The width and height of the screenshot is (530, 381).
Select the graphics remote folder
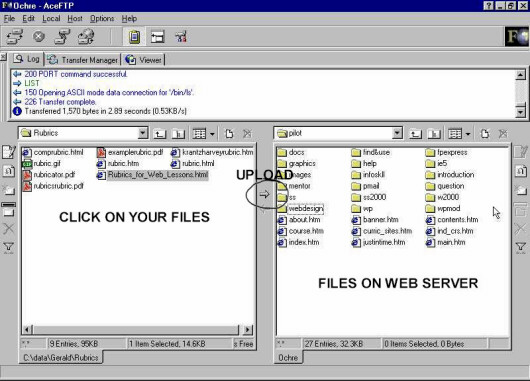coord(297,164)
